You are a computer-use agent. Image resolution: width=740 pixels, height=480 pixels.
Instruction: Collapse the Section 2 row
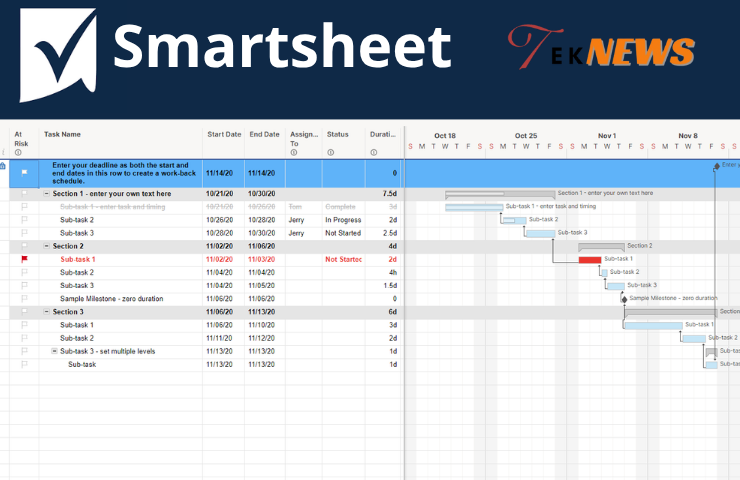pos(46,246)
